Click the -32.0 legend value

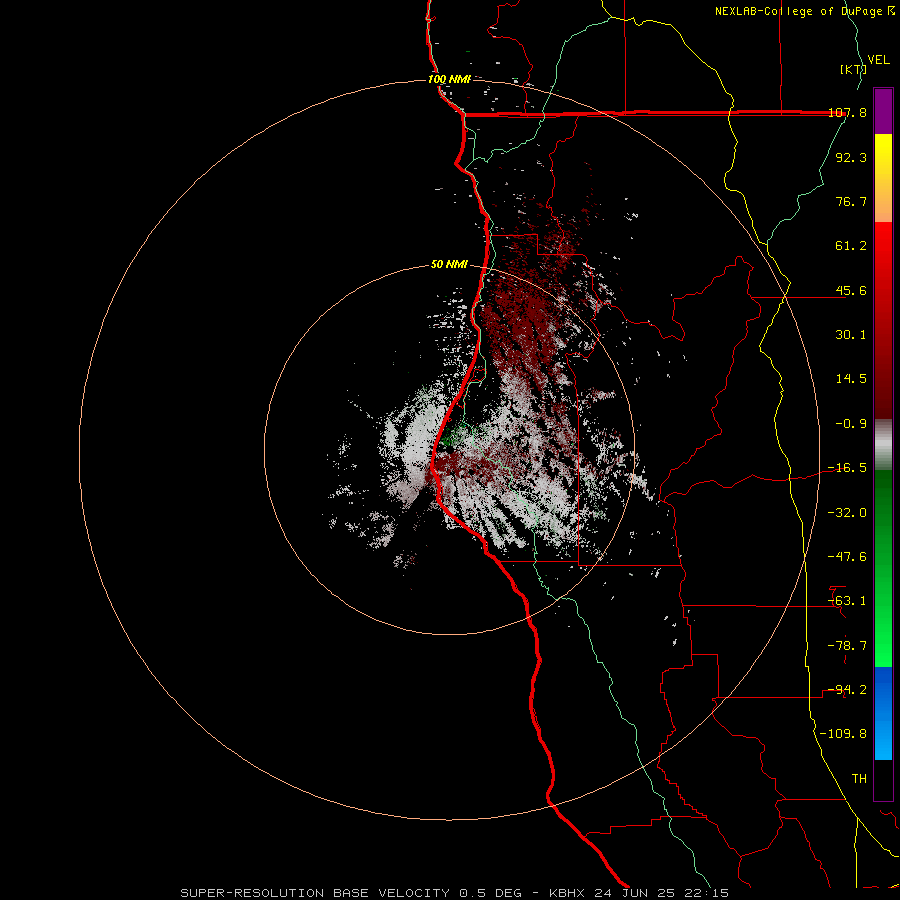pos(847,513)
